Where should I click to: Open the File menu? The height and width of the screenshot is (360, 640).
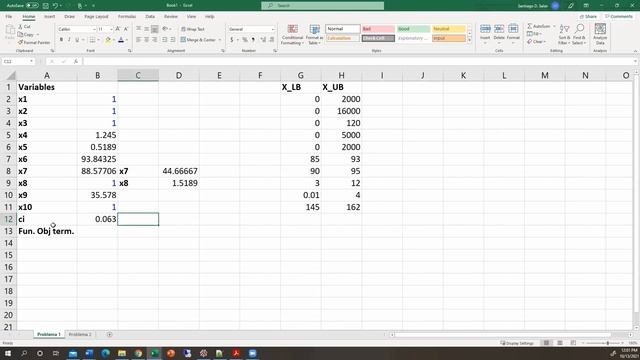click(9, 17)
